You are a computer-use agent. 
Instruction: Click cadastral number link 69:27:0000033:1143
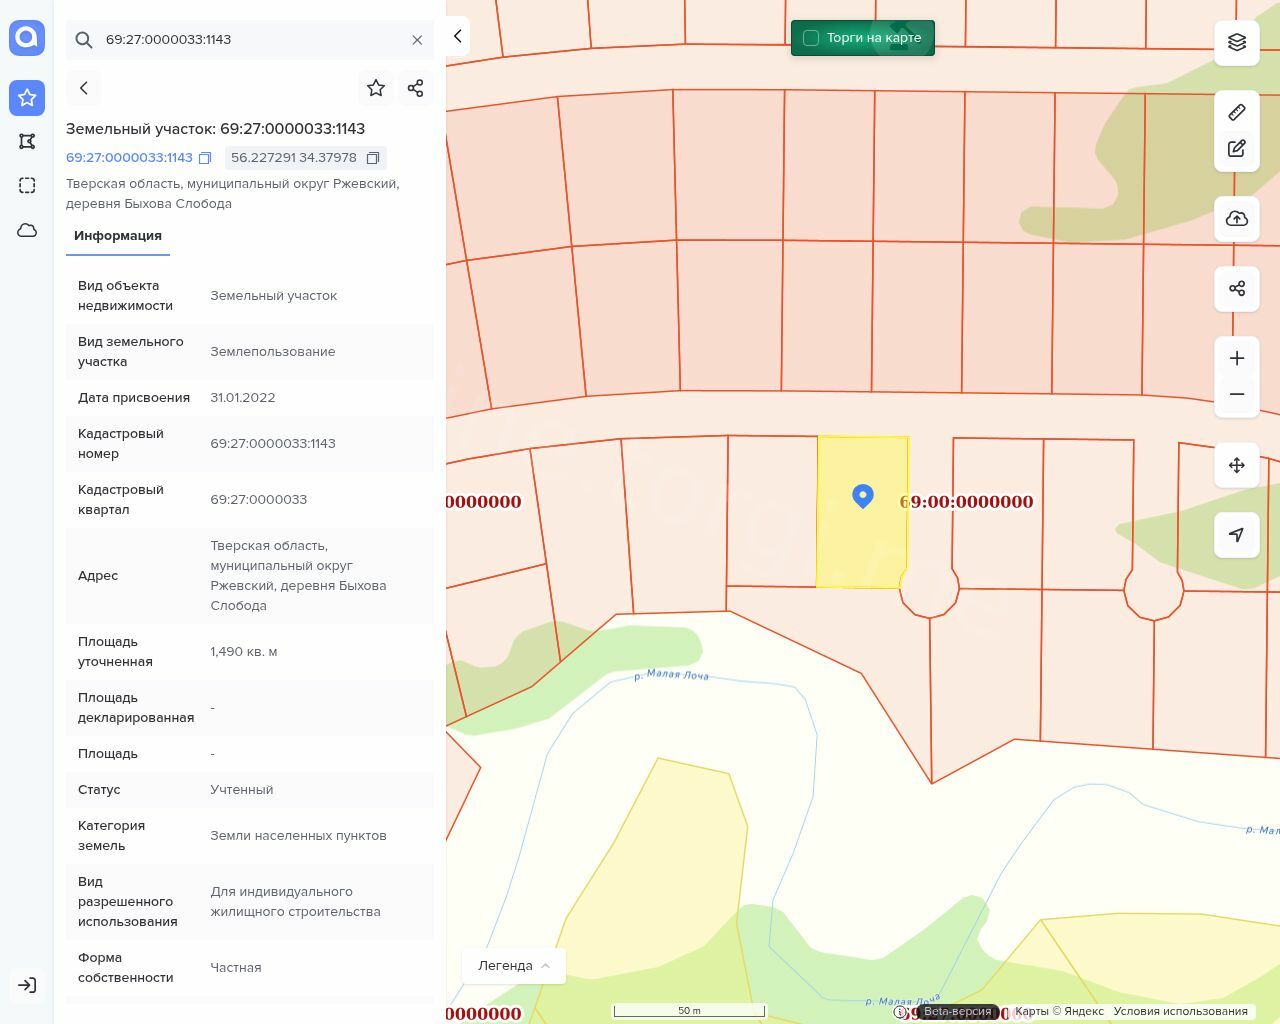coord(129,158)
